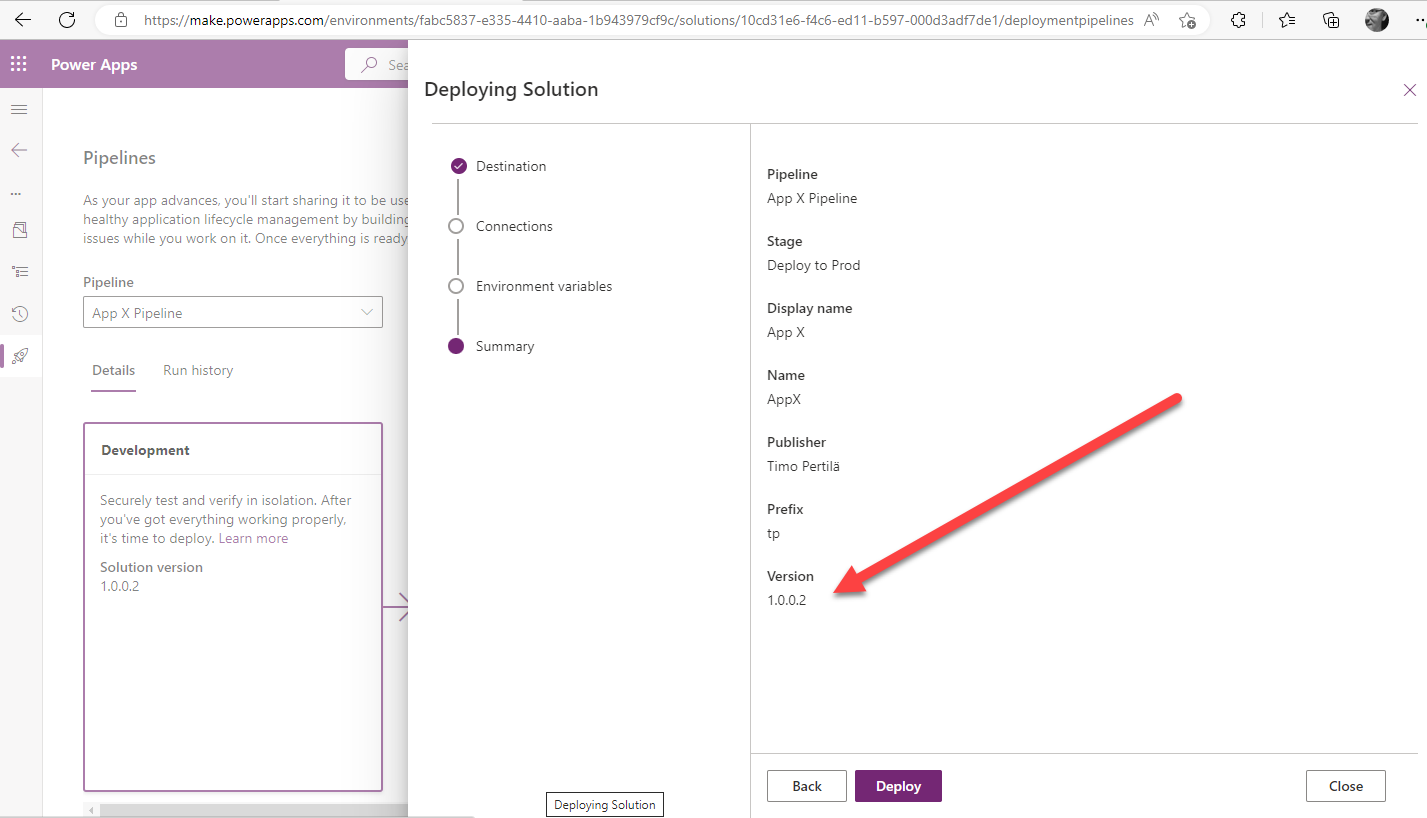Switch to the Run history tab
The height and width of the screenshot is (818, 1427).
click(198, 370)
